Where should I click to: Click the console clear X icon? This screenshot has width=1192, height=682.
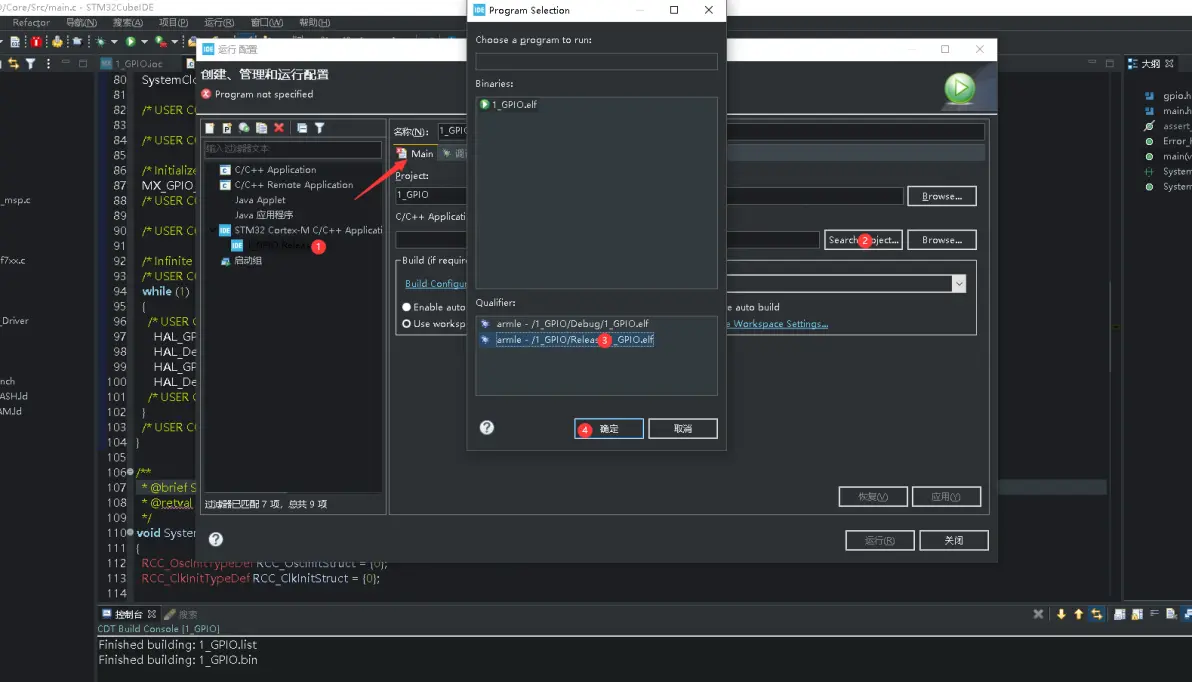(x=1038, y=614)
